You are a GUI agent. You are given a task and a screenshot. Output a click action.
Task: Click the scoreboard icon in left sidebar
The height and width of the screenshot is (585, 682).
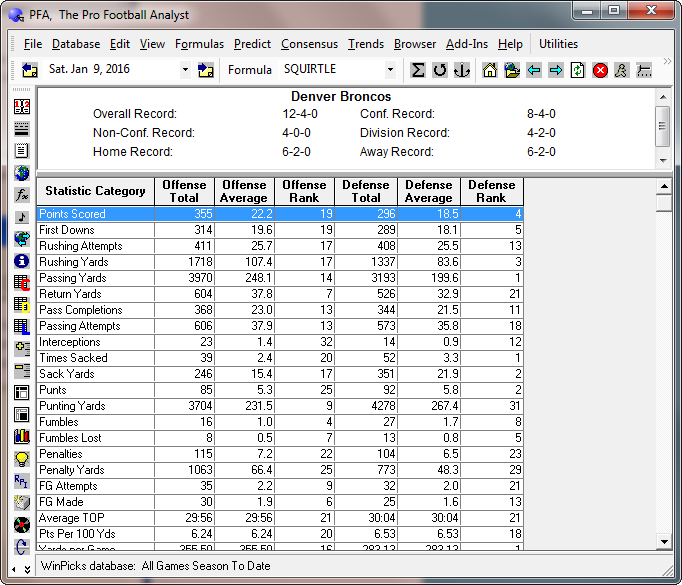coord(22,107)
